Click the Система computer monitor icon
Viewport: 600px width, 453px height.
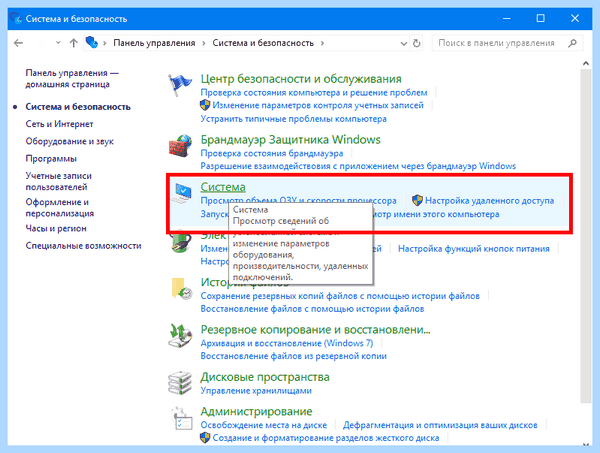tap(182, 193)
